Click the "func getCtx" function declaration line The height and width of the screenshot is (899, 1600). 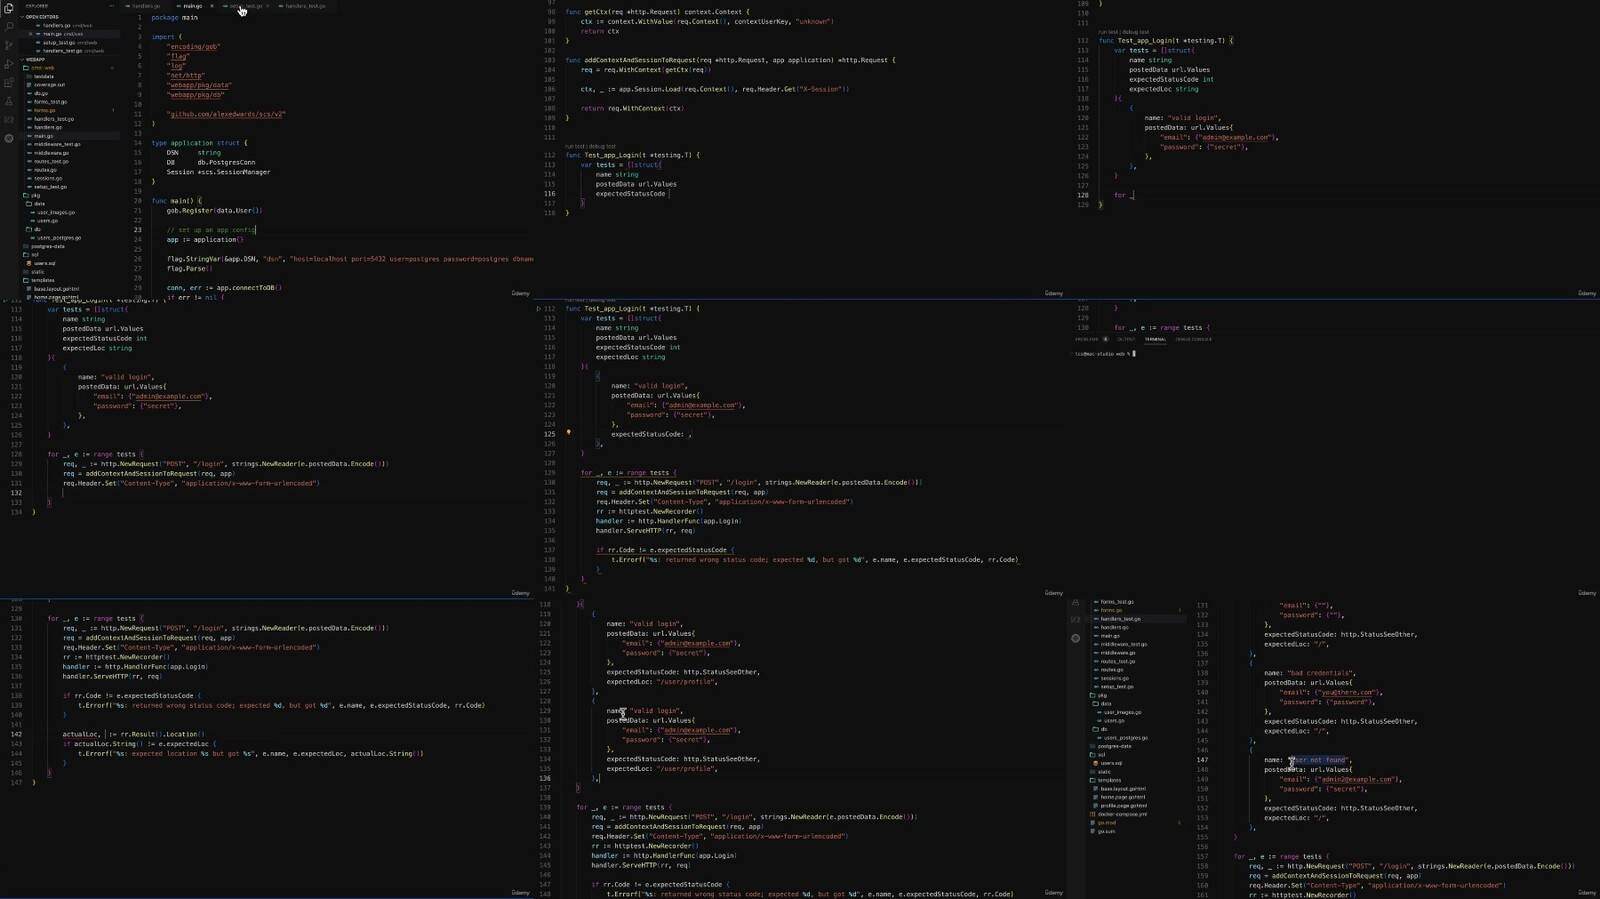(x=699, y=12)
